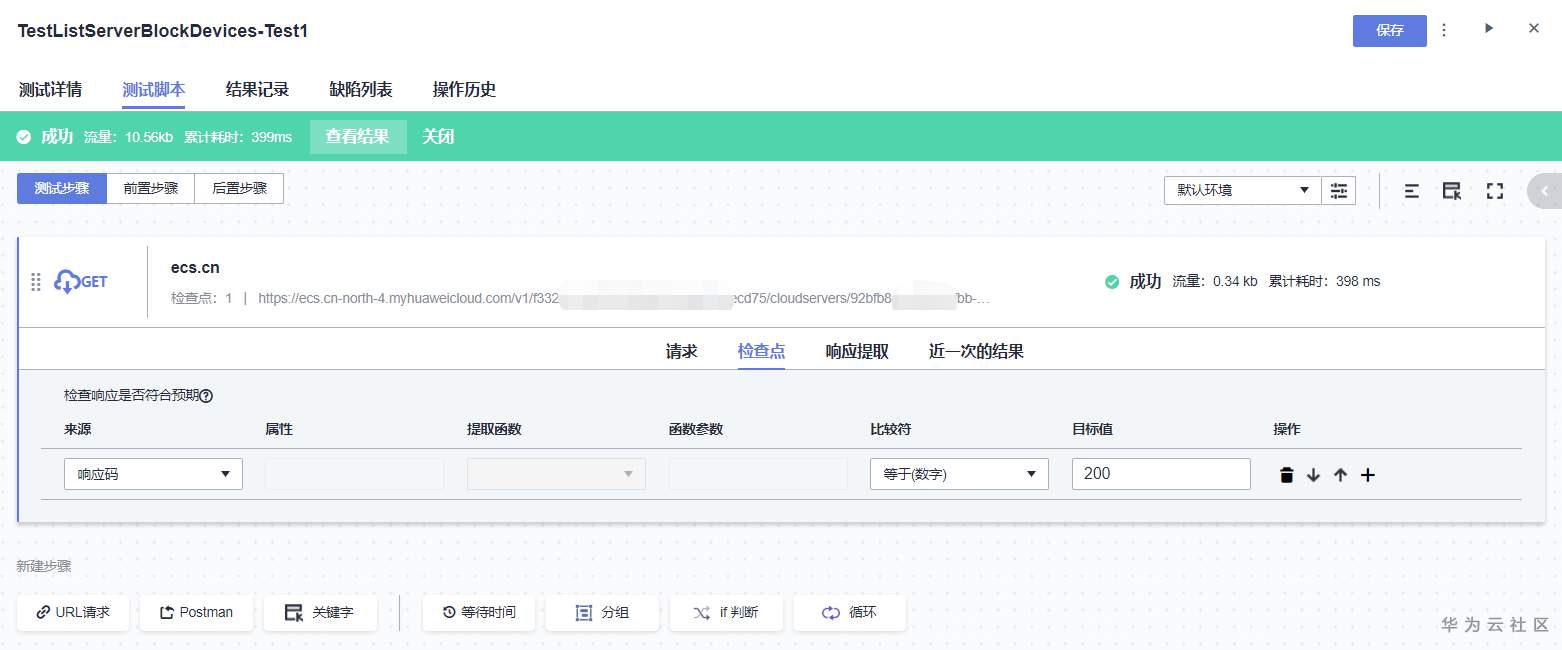Add an if 判断 step

pos(726,612)
